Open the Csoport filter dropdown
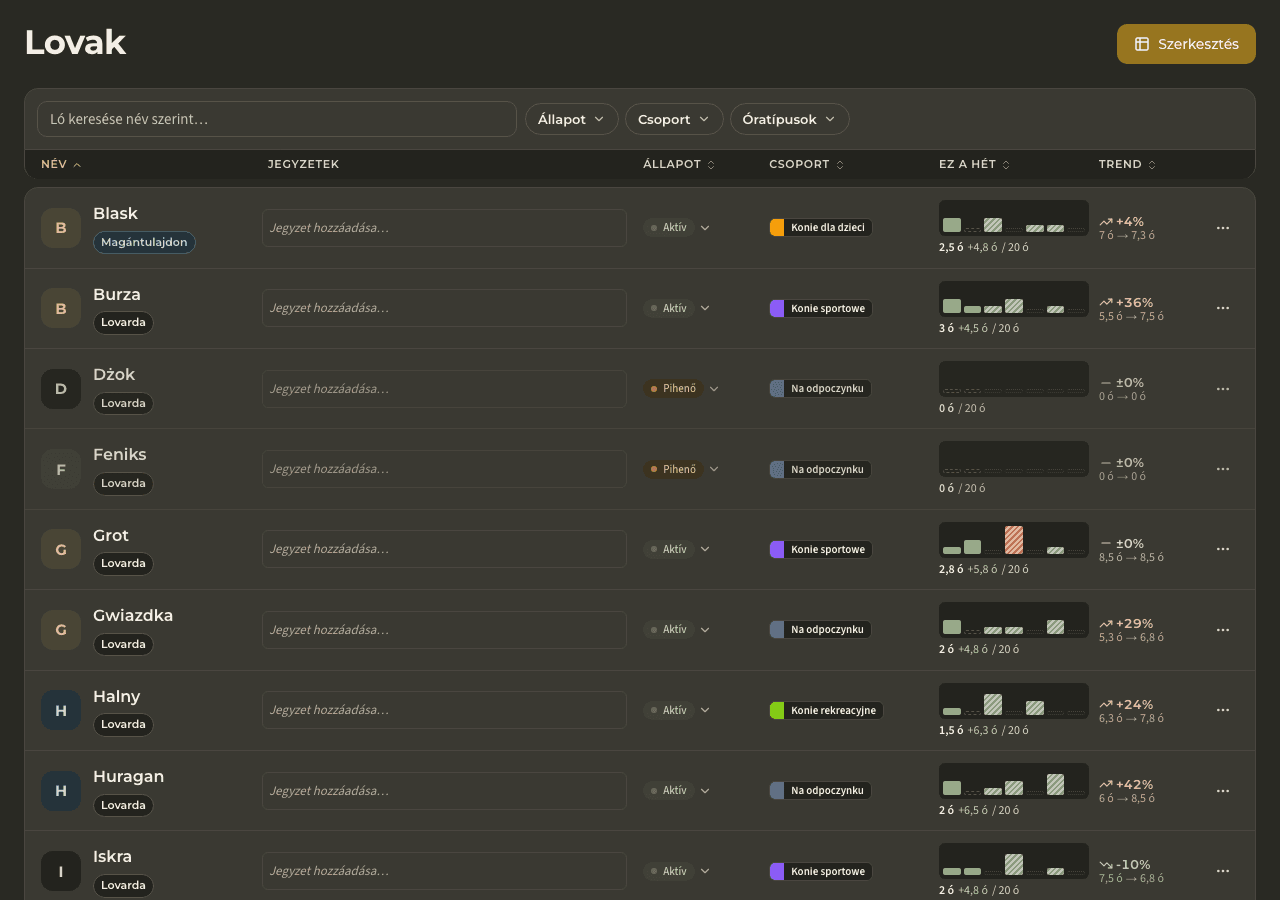1280x900 pixels. coord(674,119)
